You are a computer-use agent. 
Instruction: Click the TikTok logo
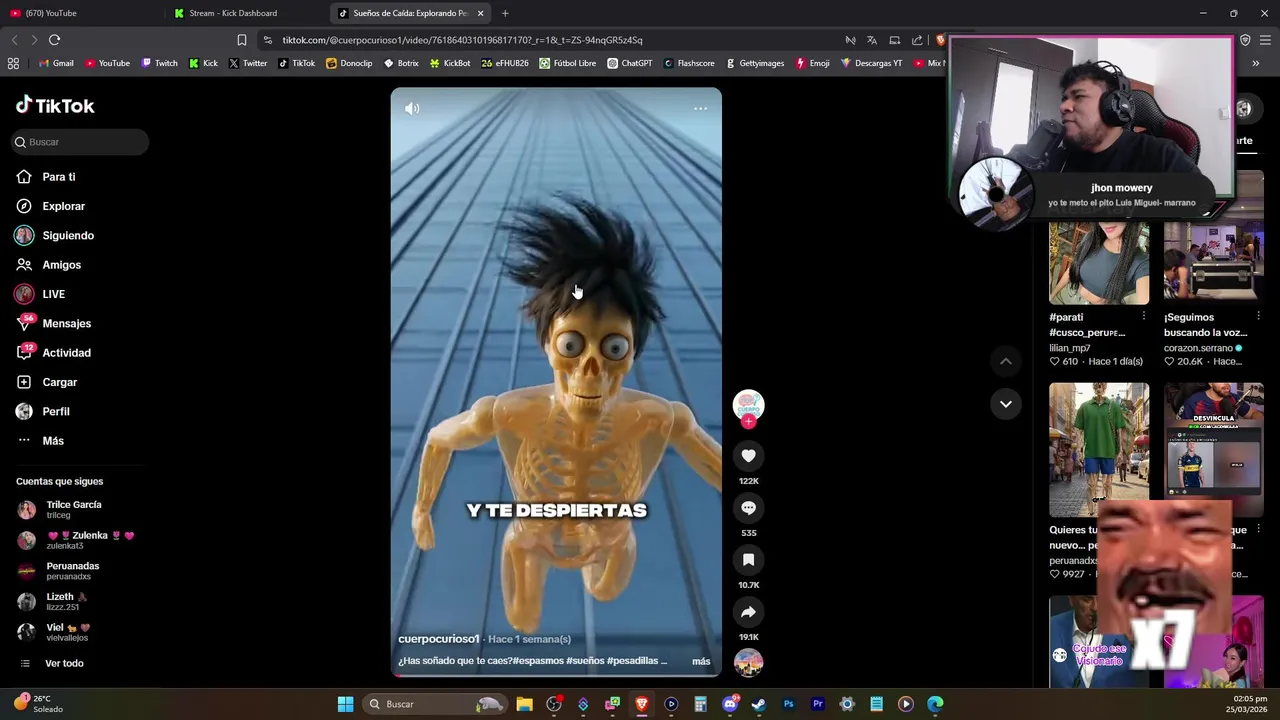pos(55,105)
